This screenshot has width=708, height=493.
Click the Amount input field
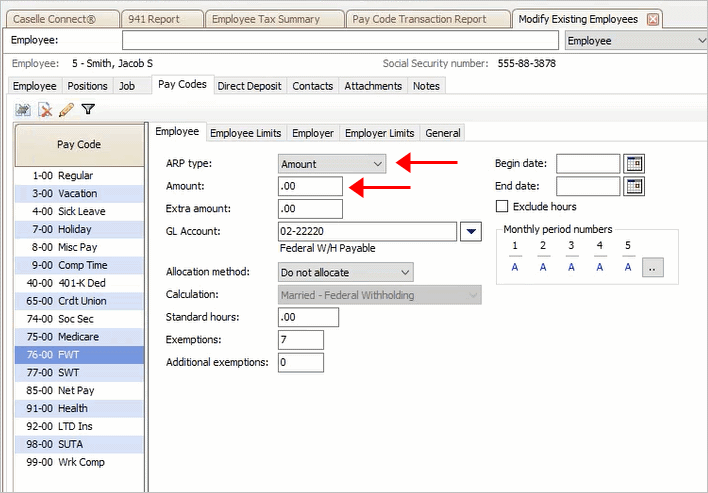310,186
